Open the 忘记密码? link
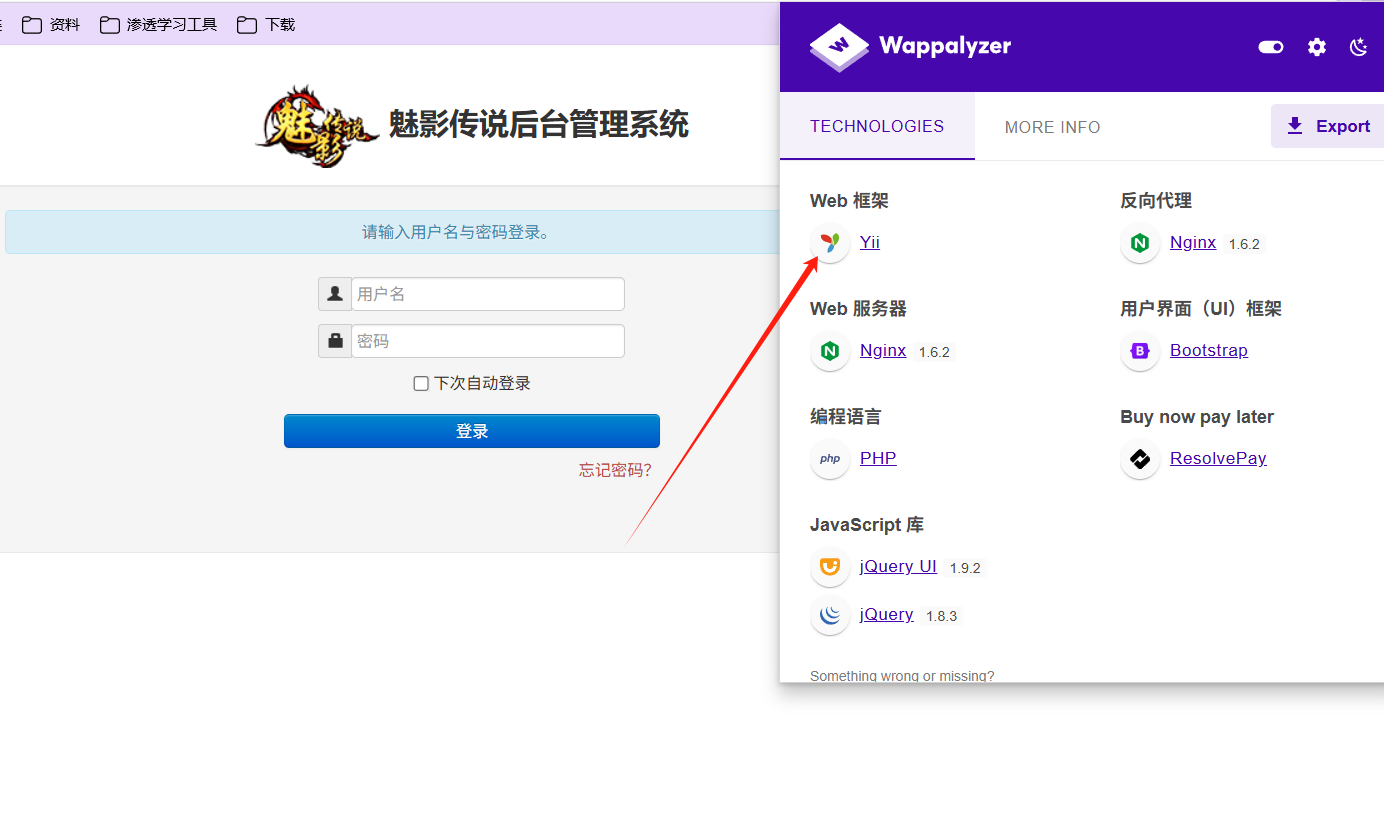Image resolution: width=1384 pixels, height=817 pixels. pyautogui.click(x=615, y=470)
